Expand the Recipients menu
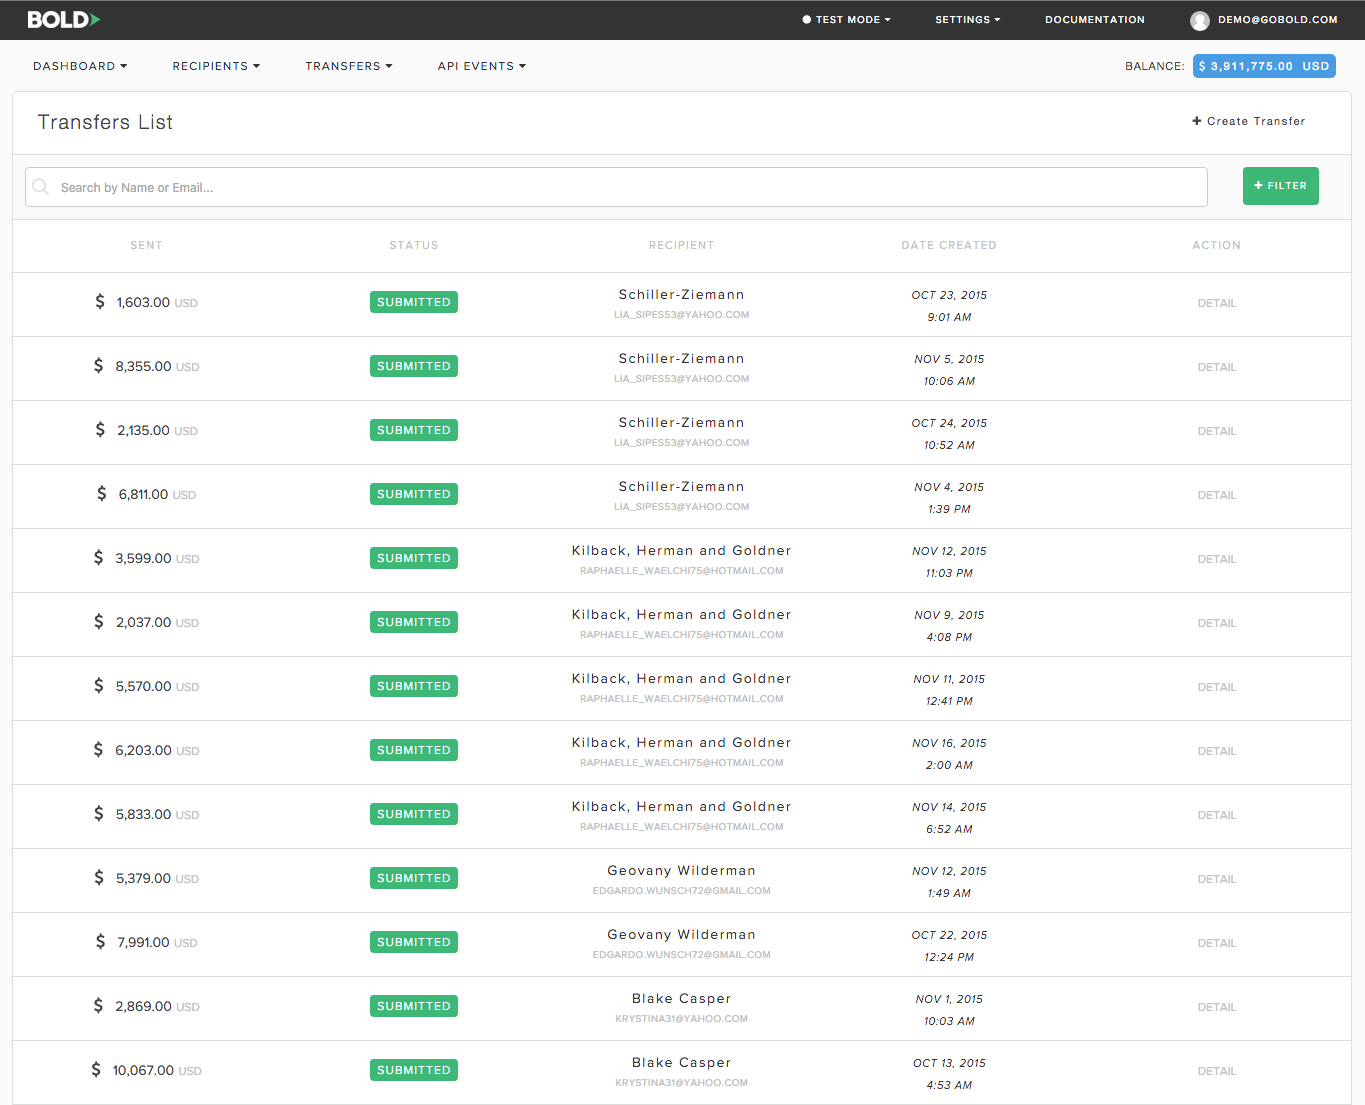The width and height of the screenshot is (1365, 1105). (216, 66)
